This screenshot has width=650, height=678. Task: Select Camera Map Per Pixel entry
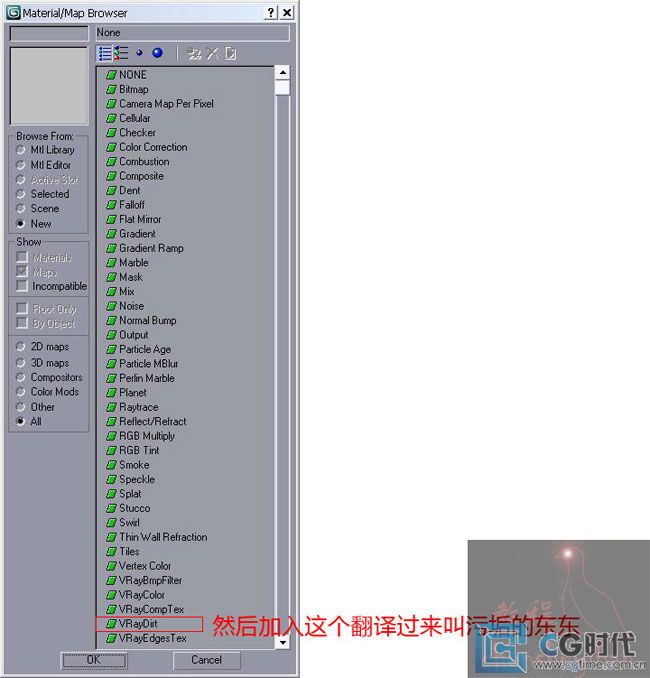pyautogui.click(x=166, y=104)
